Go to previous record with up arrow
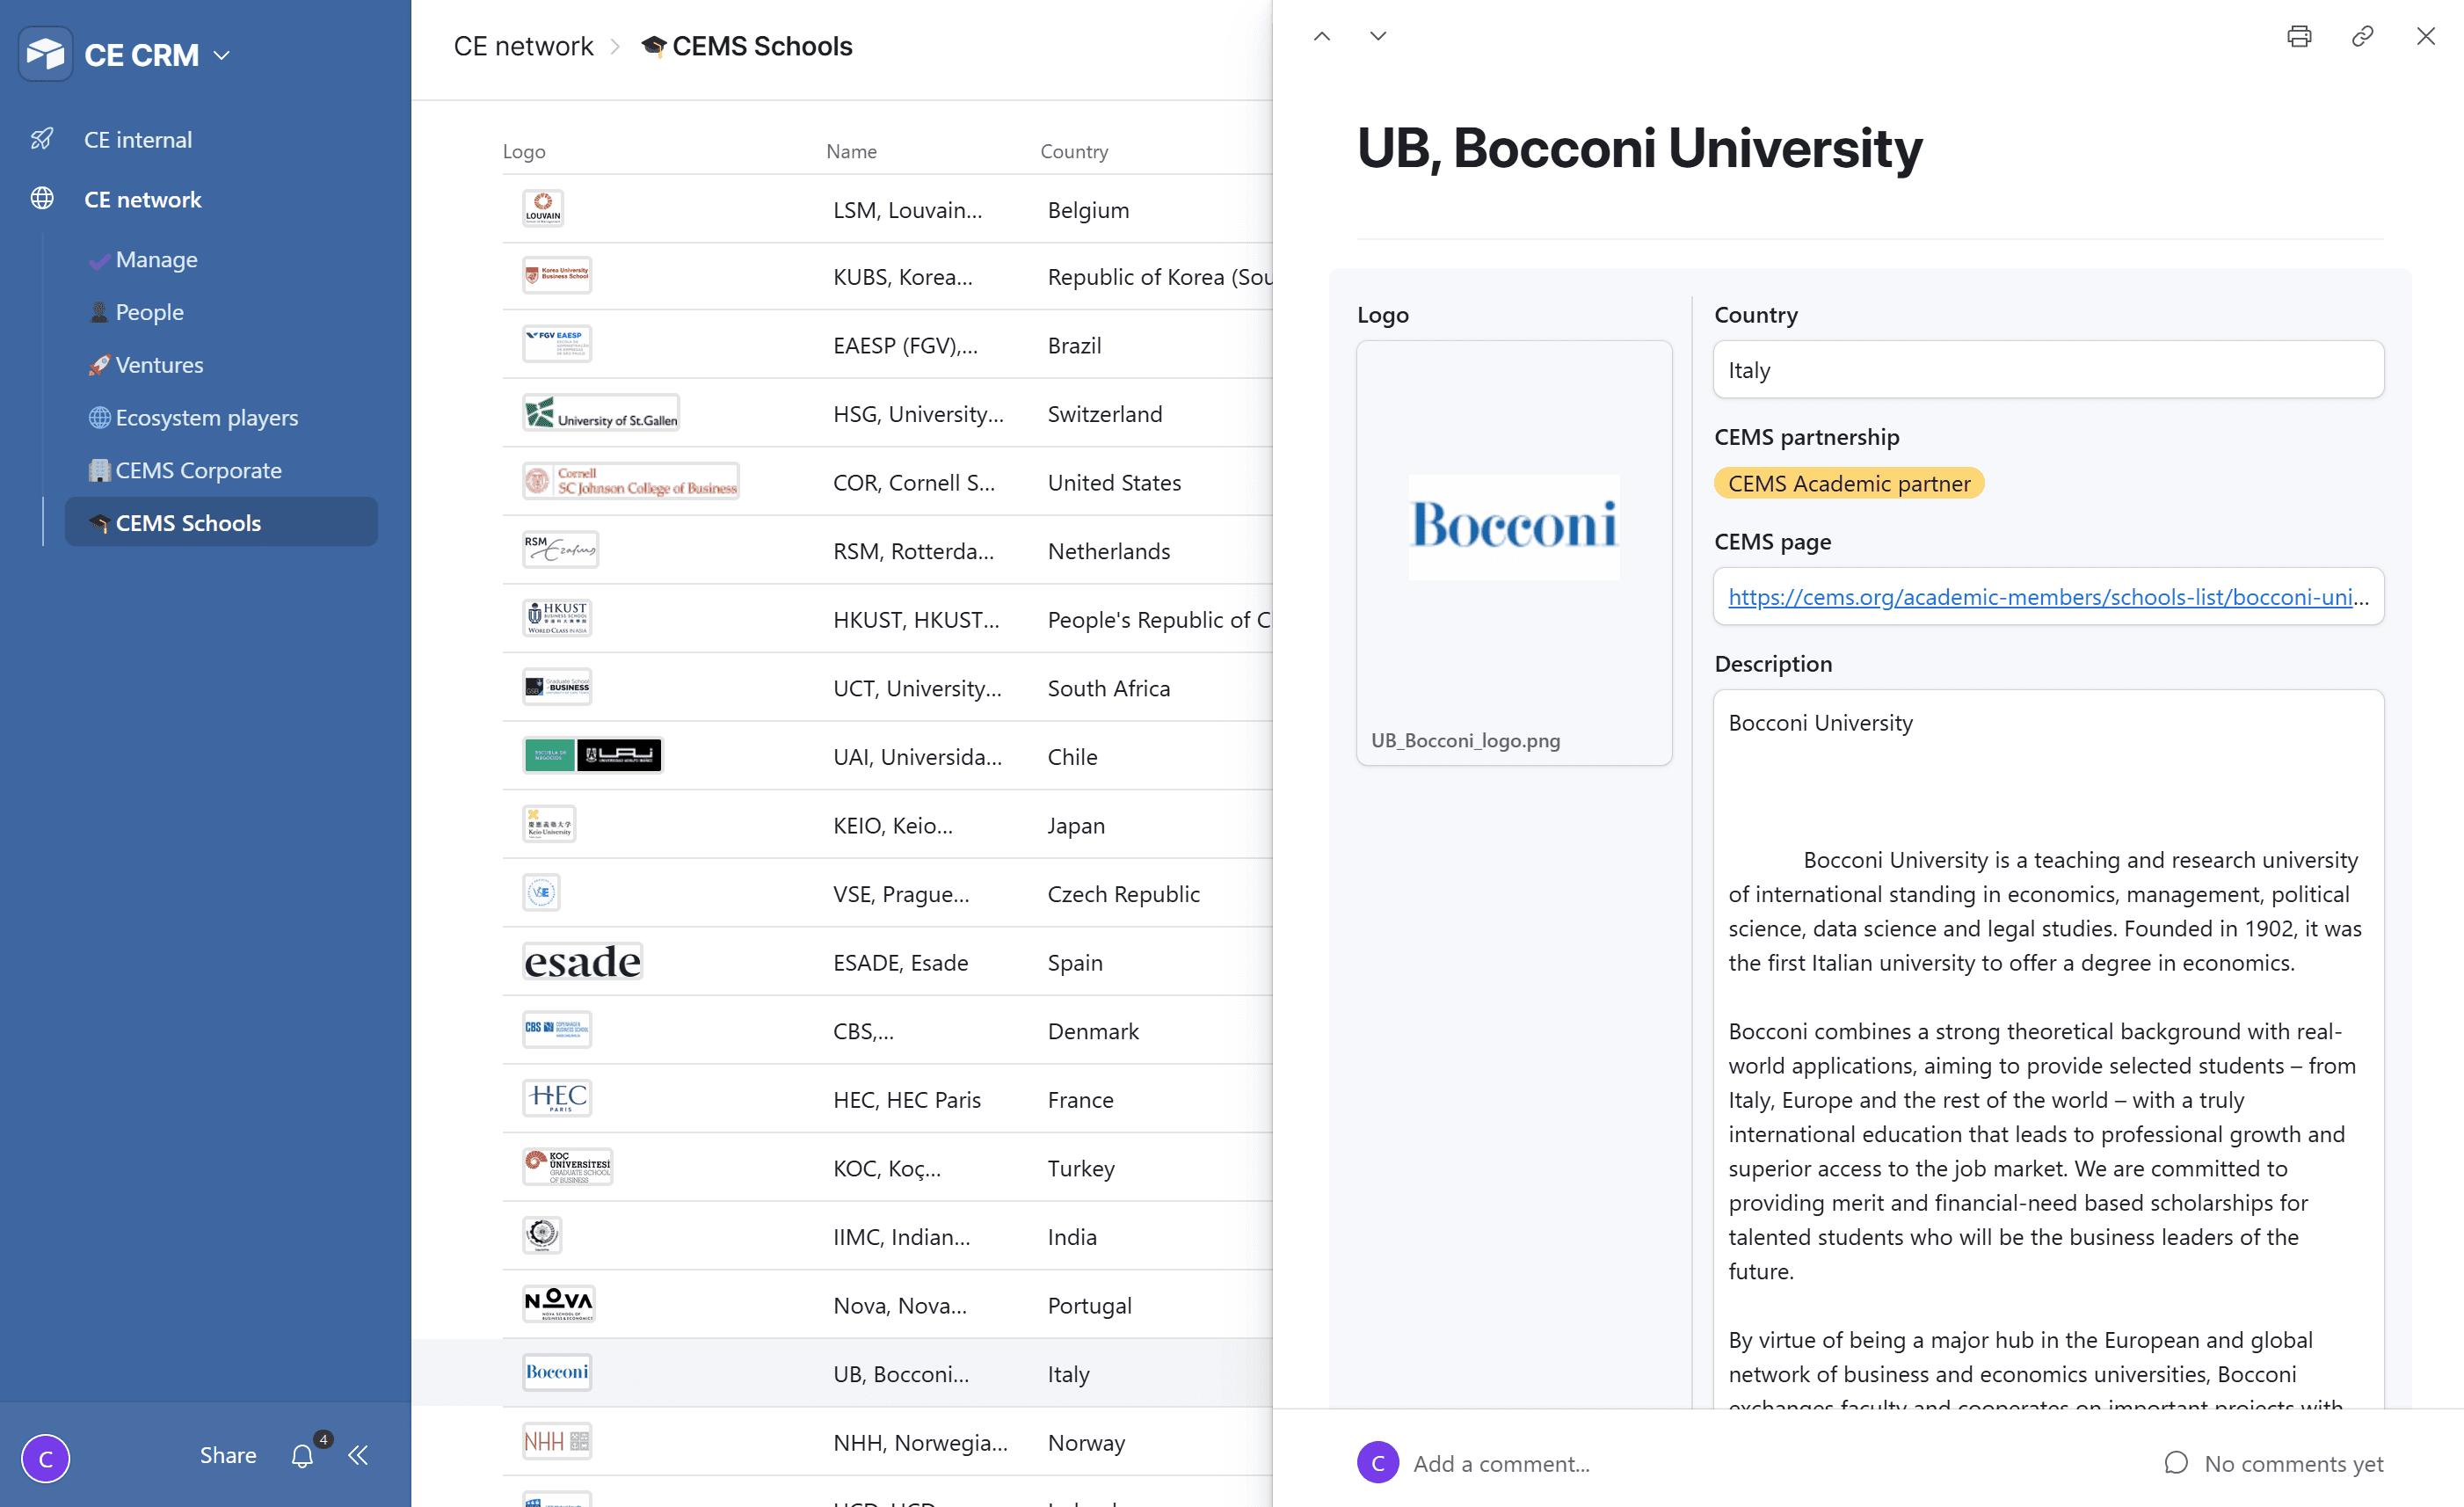The height and width of the screenshot is (1507, 2464). click(1322, 36)
